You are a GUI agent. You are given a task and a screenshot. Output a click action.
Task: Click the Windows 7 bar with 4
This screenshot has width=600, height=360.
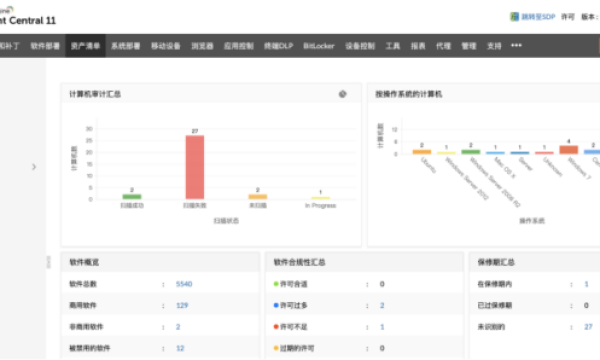(x=569, y=150)
